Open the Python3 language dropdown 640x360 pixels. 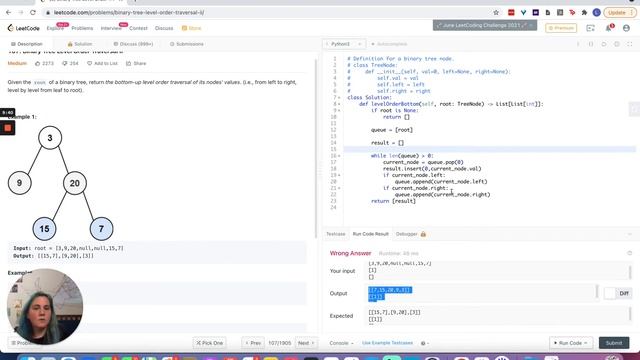(344, 44)
